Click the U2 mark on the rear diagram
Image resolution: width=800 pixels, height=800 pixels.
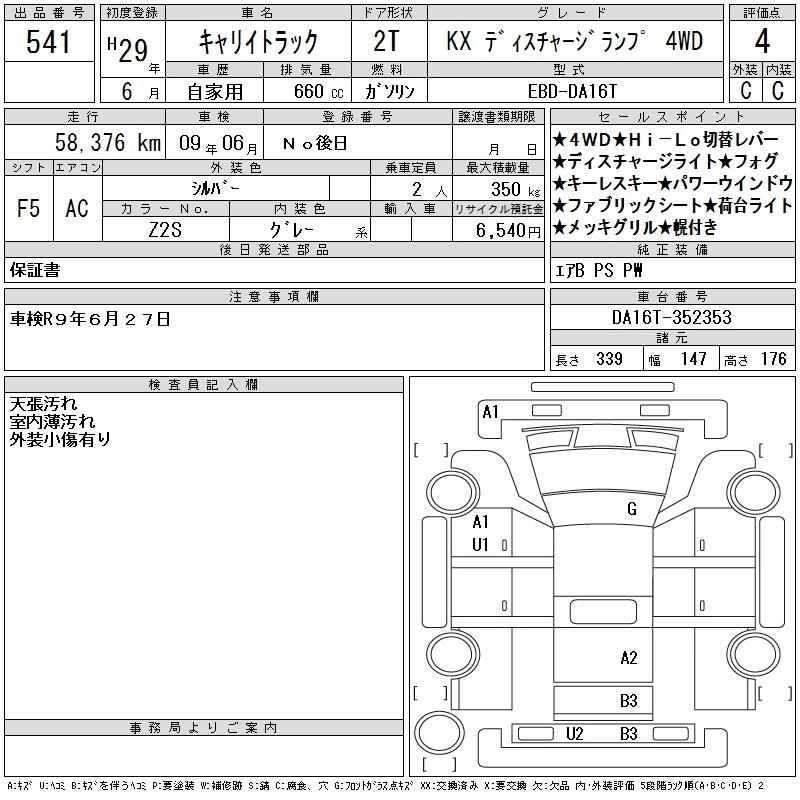[574, 734]
